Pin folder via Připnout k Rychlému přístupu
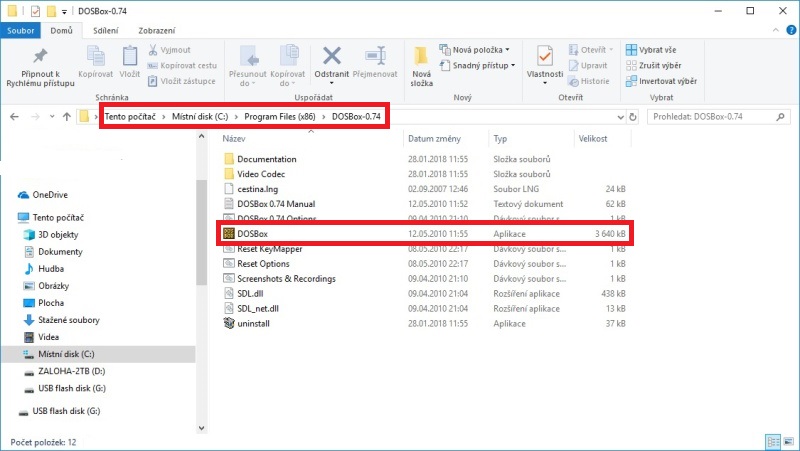 click(40, 68)
